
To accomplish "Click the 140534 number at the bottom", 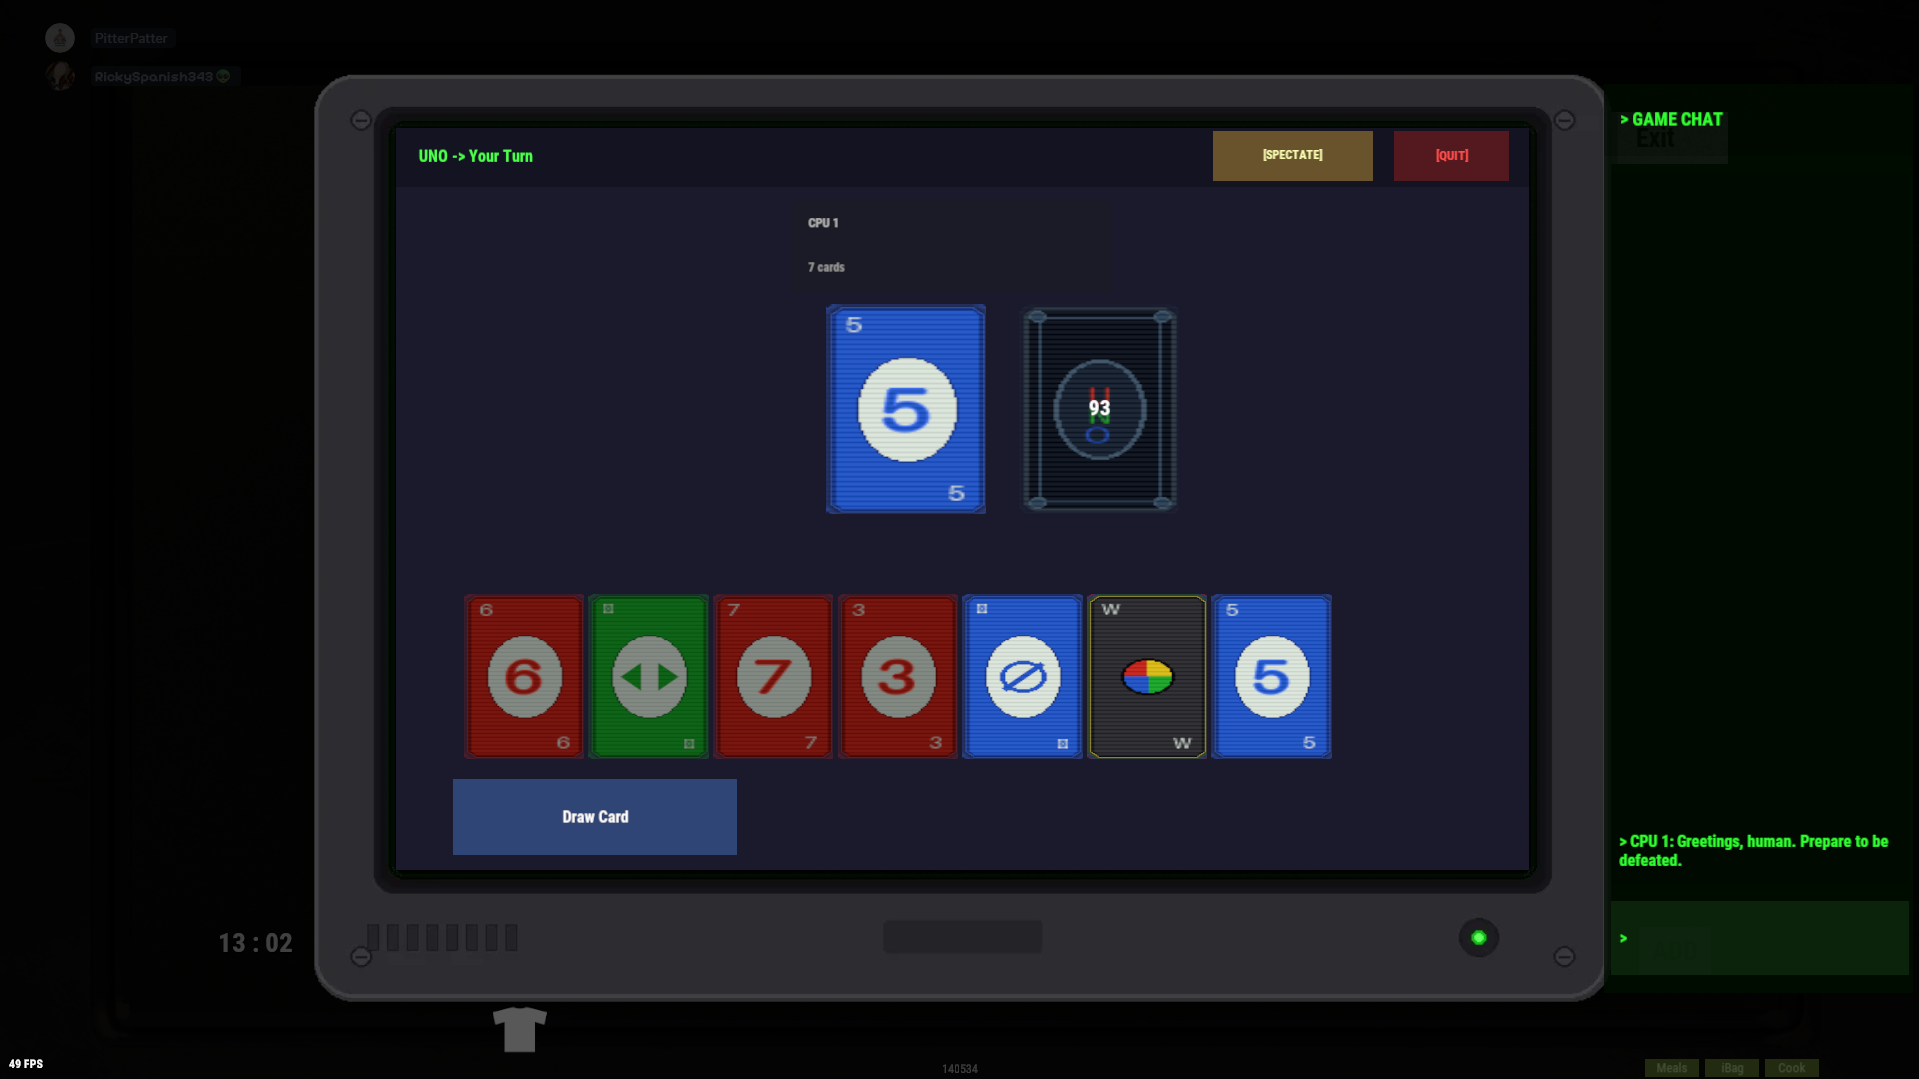I will coord(960,1069).
